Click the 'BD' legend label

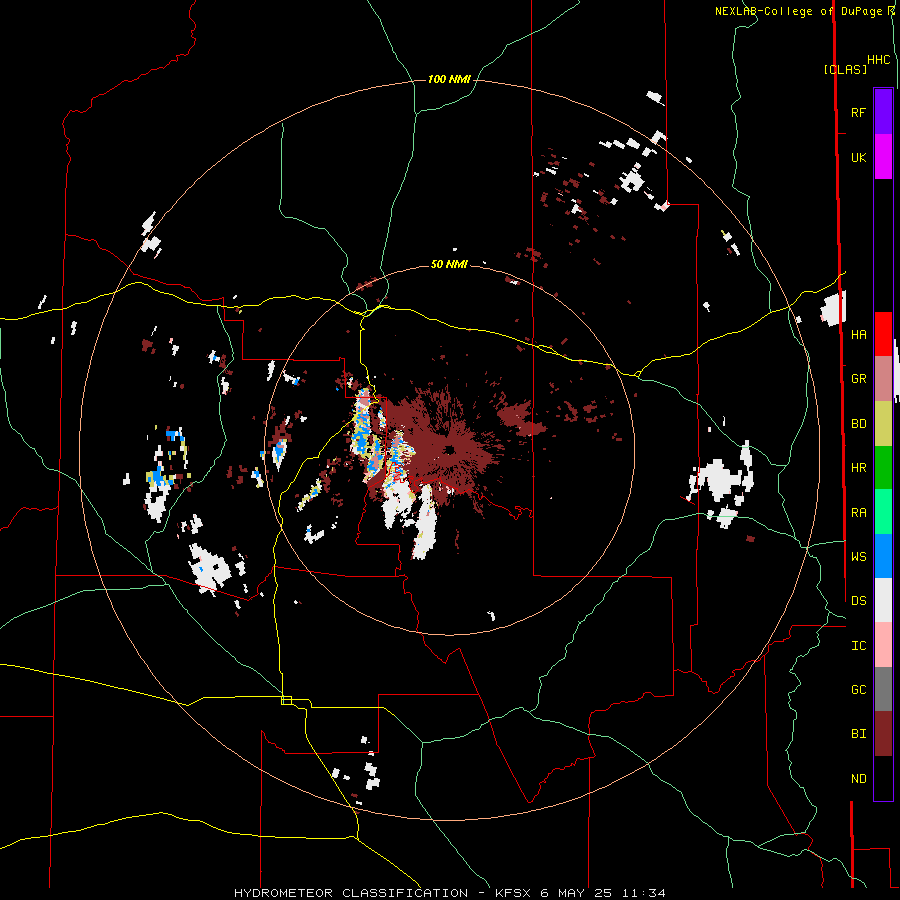(858, 424)
